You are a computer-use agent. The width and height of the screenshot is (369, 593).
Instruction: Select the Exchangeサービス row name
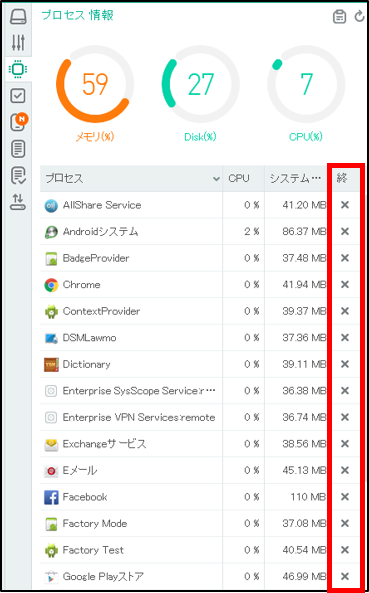coord(104,444)
